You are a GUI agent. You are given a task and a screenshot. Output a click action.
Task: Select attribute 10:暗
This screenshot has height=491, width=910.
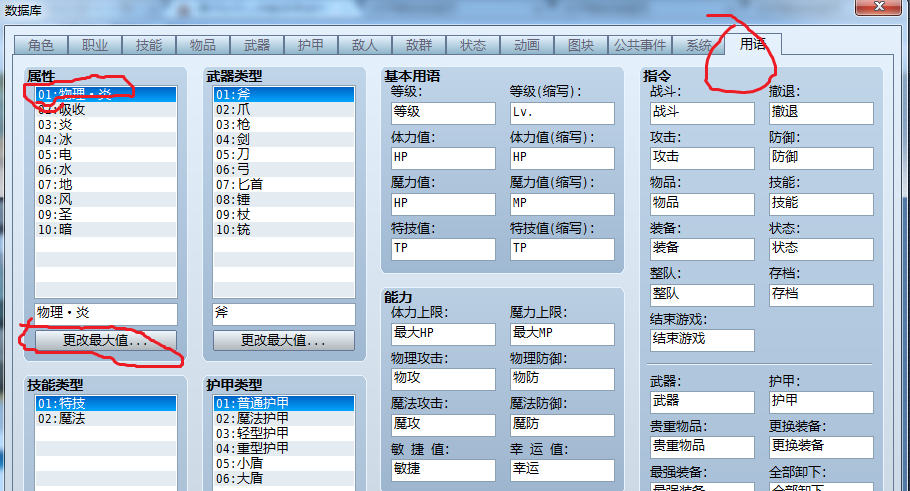click(x=106, y=230)
